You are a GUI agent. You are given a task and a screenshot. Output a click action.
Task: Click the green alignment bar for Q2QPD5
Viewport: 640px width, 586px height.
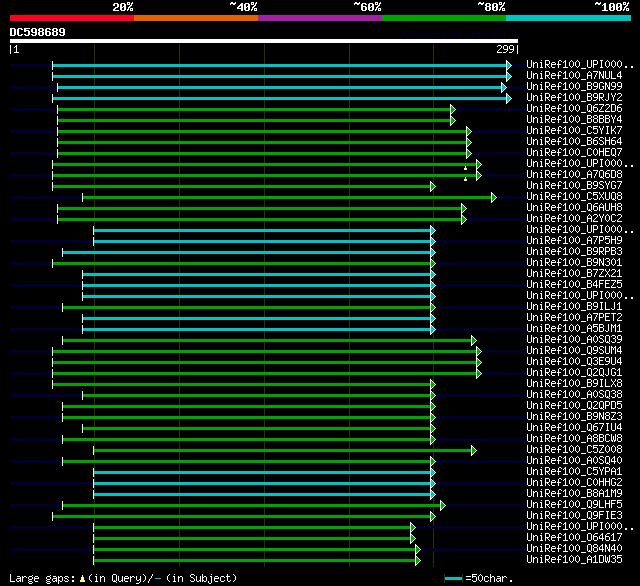click(247, 407)
